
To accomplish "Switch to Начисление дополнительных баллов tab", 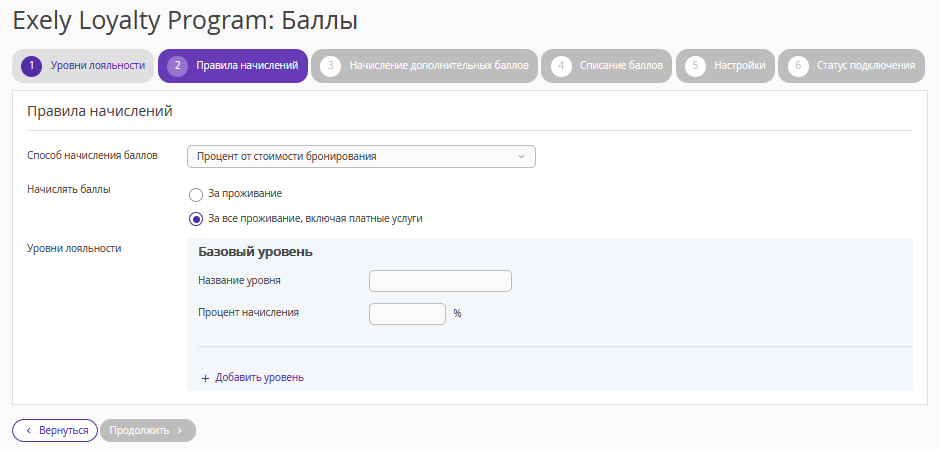I will (x=424, y=66).
